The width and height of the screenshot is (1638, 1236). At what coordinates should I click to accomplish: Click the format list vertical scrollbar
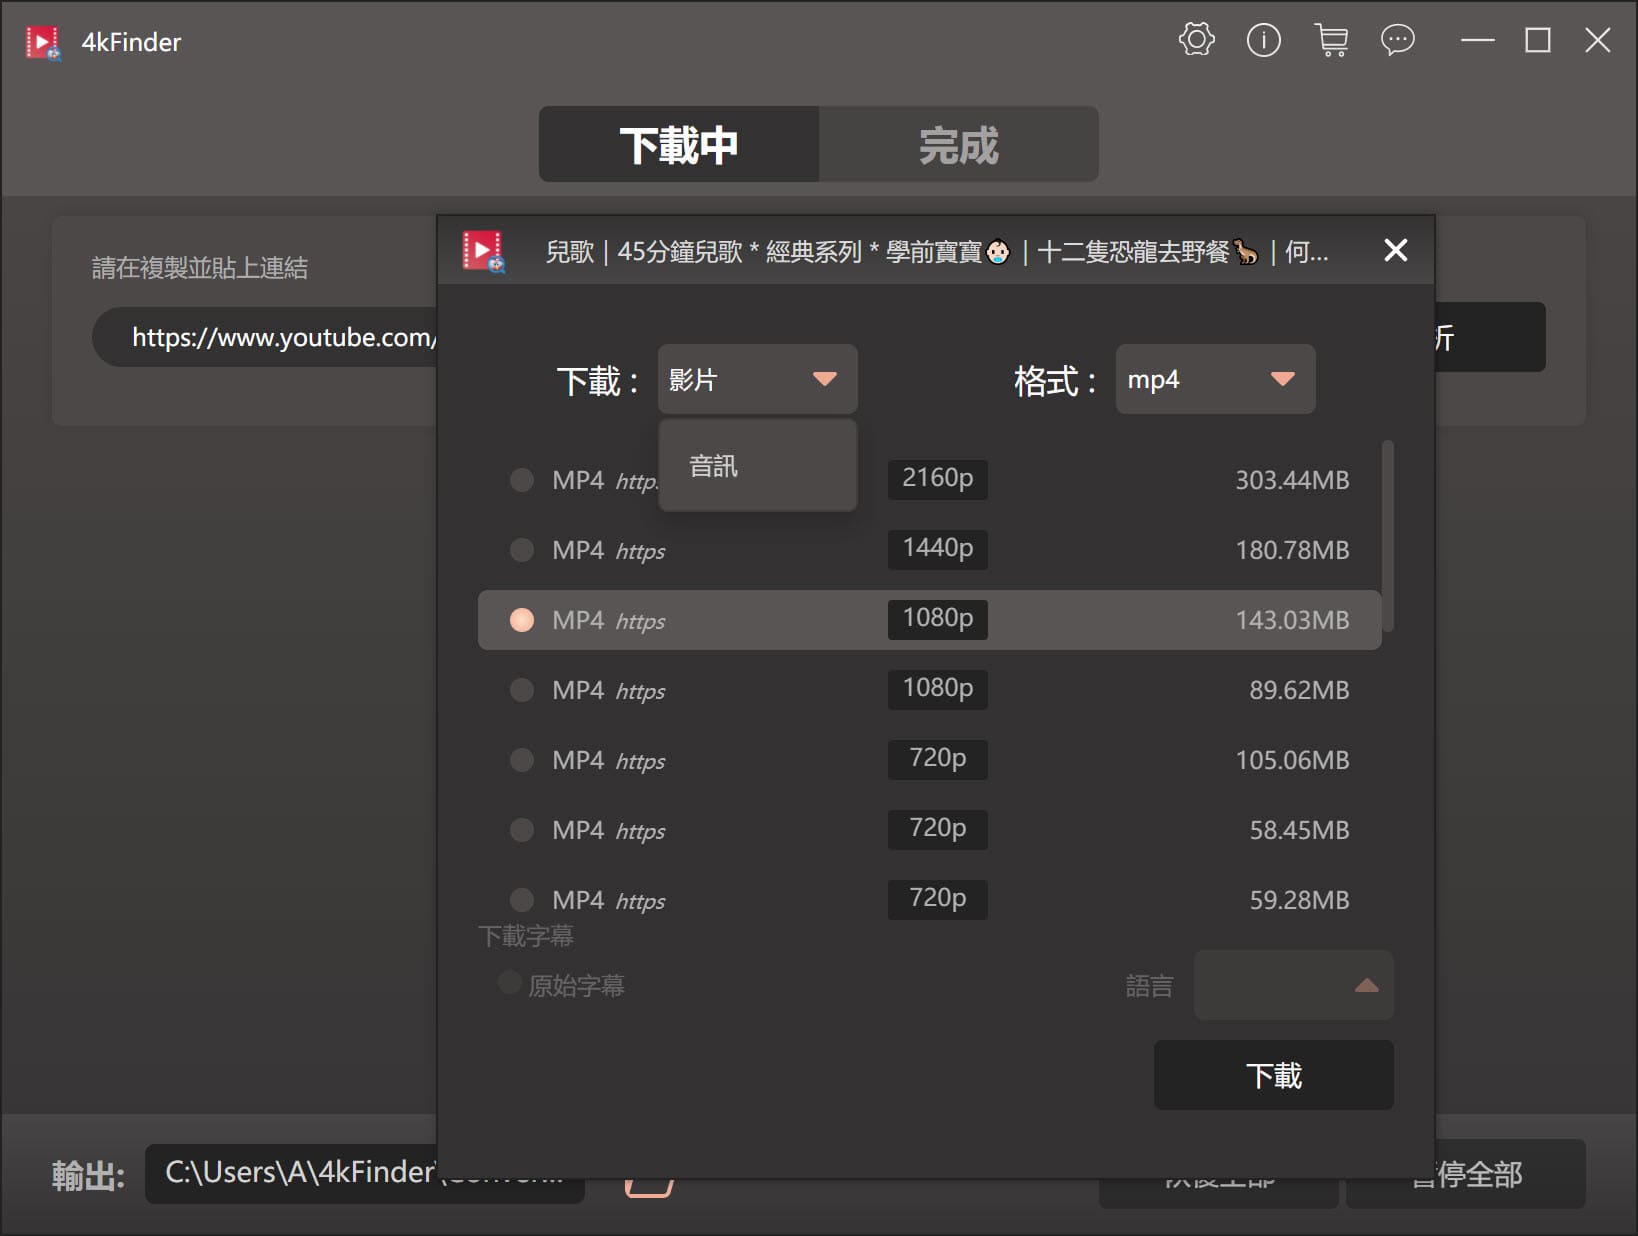click(1387, 536)
